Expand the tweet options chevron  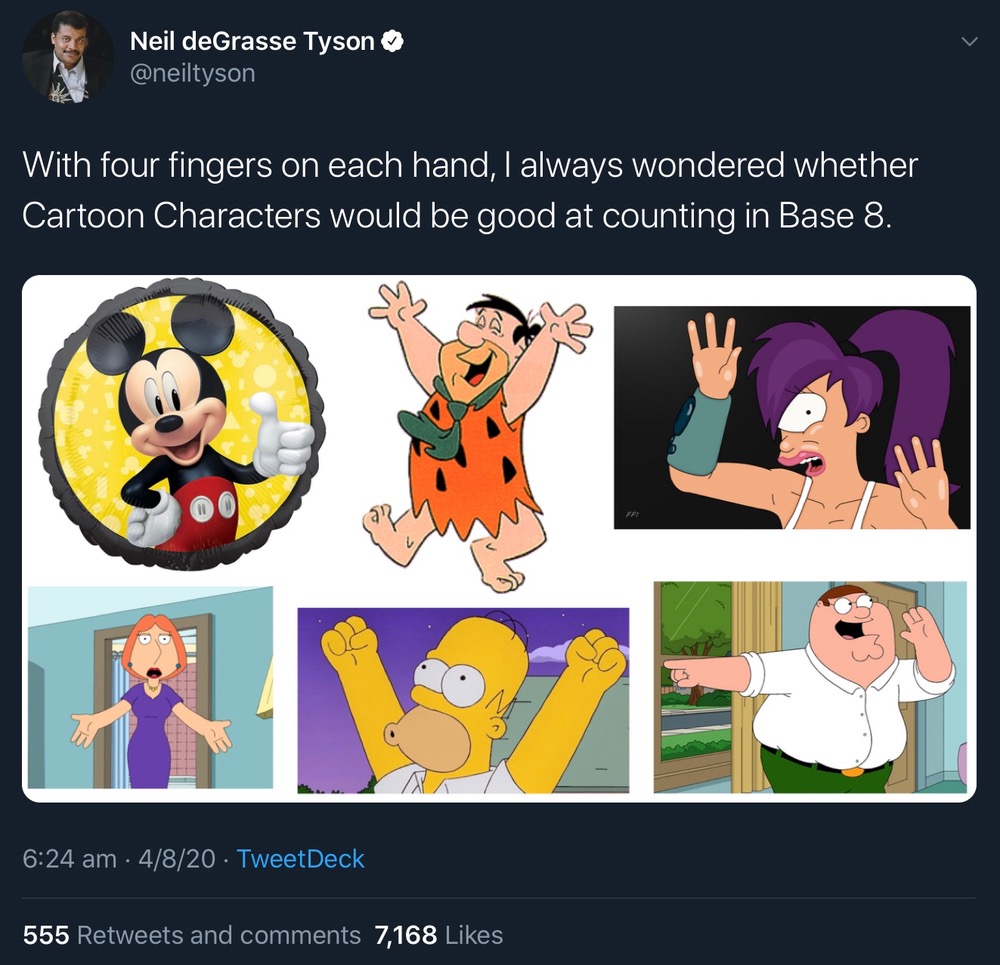click(x=967, y=42)
